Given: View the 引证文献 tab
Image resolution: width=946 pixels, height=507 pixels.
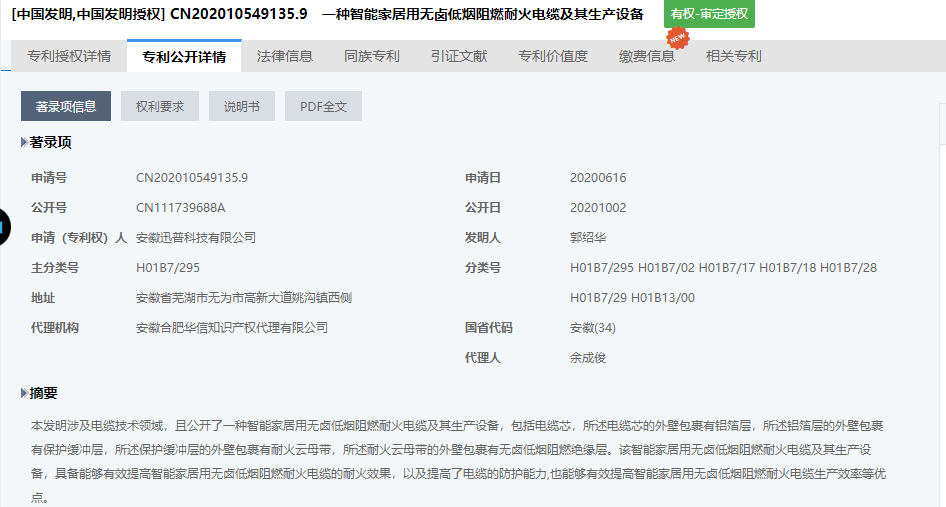Looking at the screenshot, I should click(x=459, y=56).
